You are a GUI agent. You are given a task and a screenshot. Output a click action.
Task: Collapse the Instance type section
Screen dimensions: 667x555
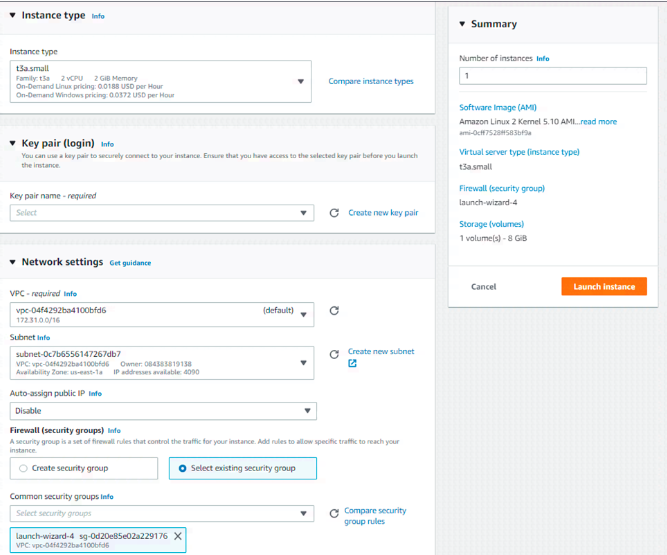pyautogui.click(x=13, y=15)
